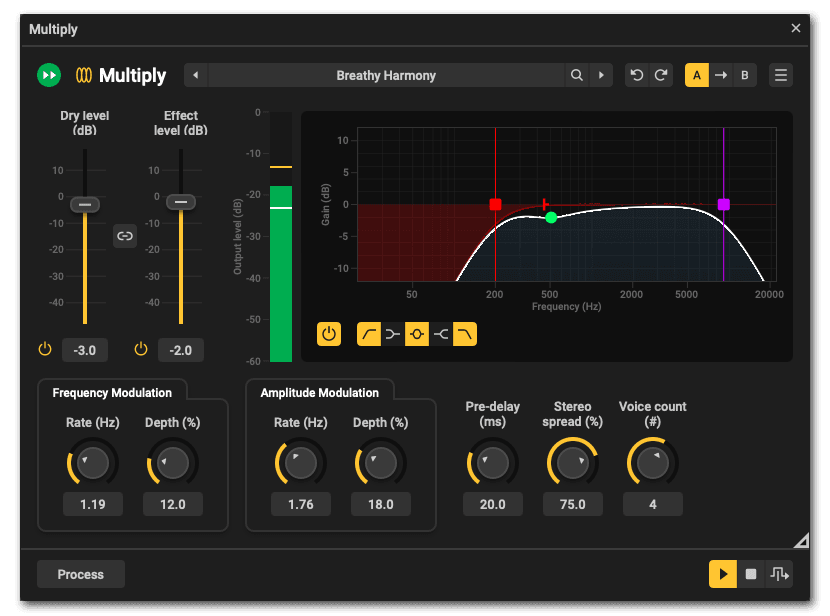Screen dimensions: 830x616
Task: Copy A settings to B arrow
Action: click(x=721, y=75)
